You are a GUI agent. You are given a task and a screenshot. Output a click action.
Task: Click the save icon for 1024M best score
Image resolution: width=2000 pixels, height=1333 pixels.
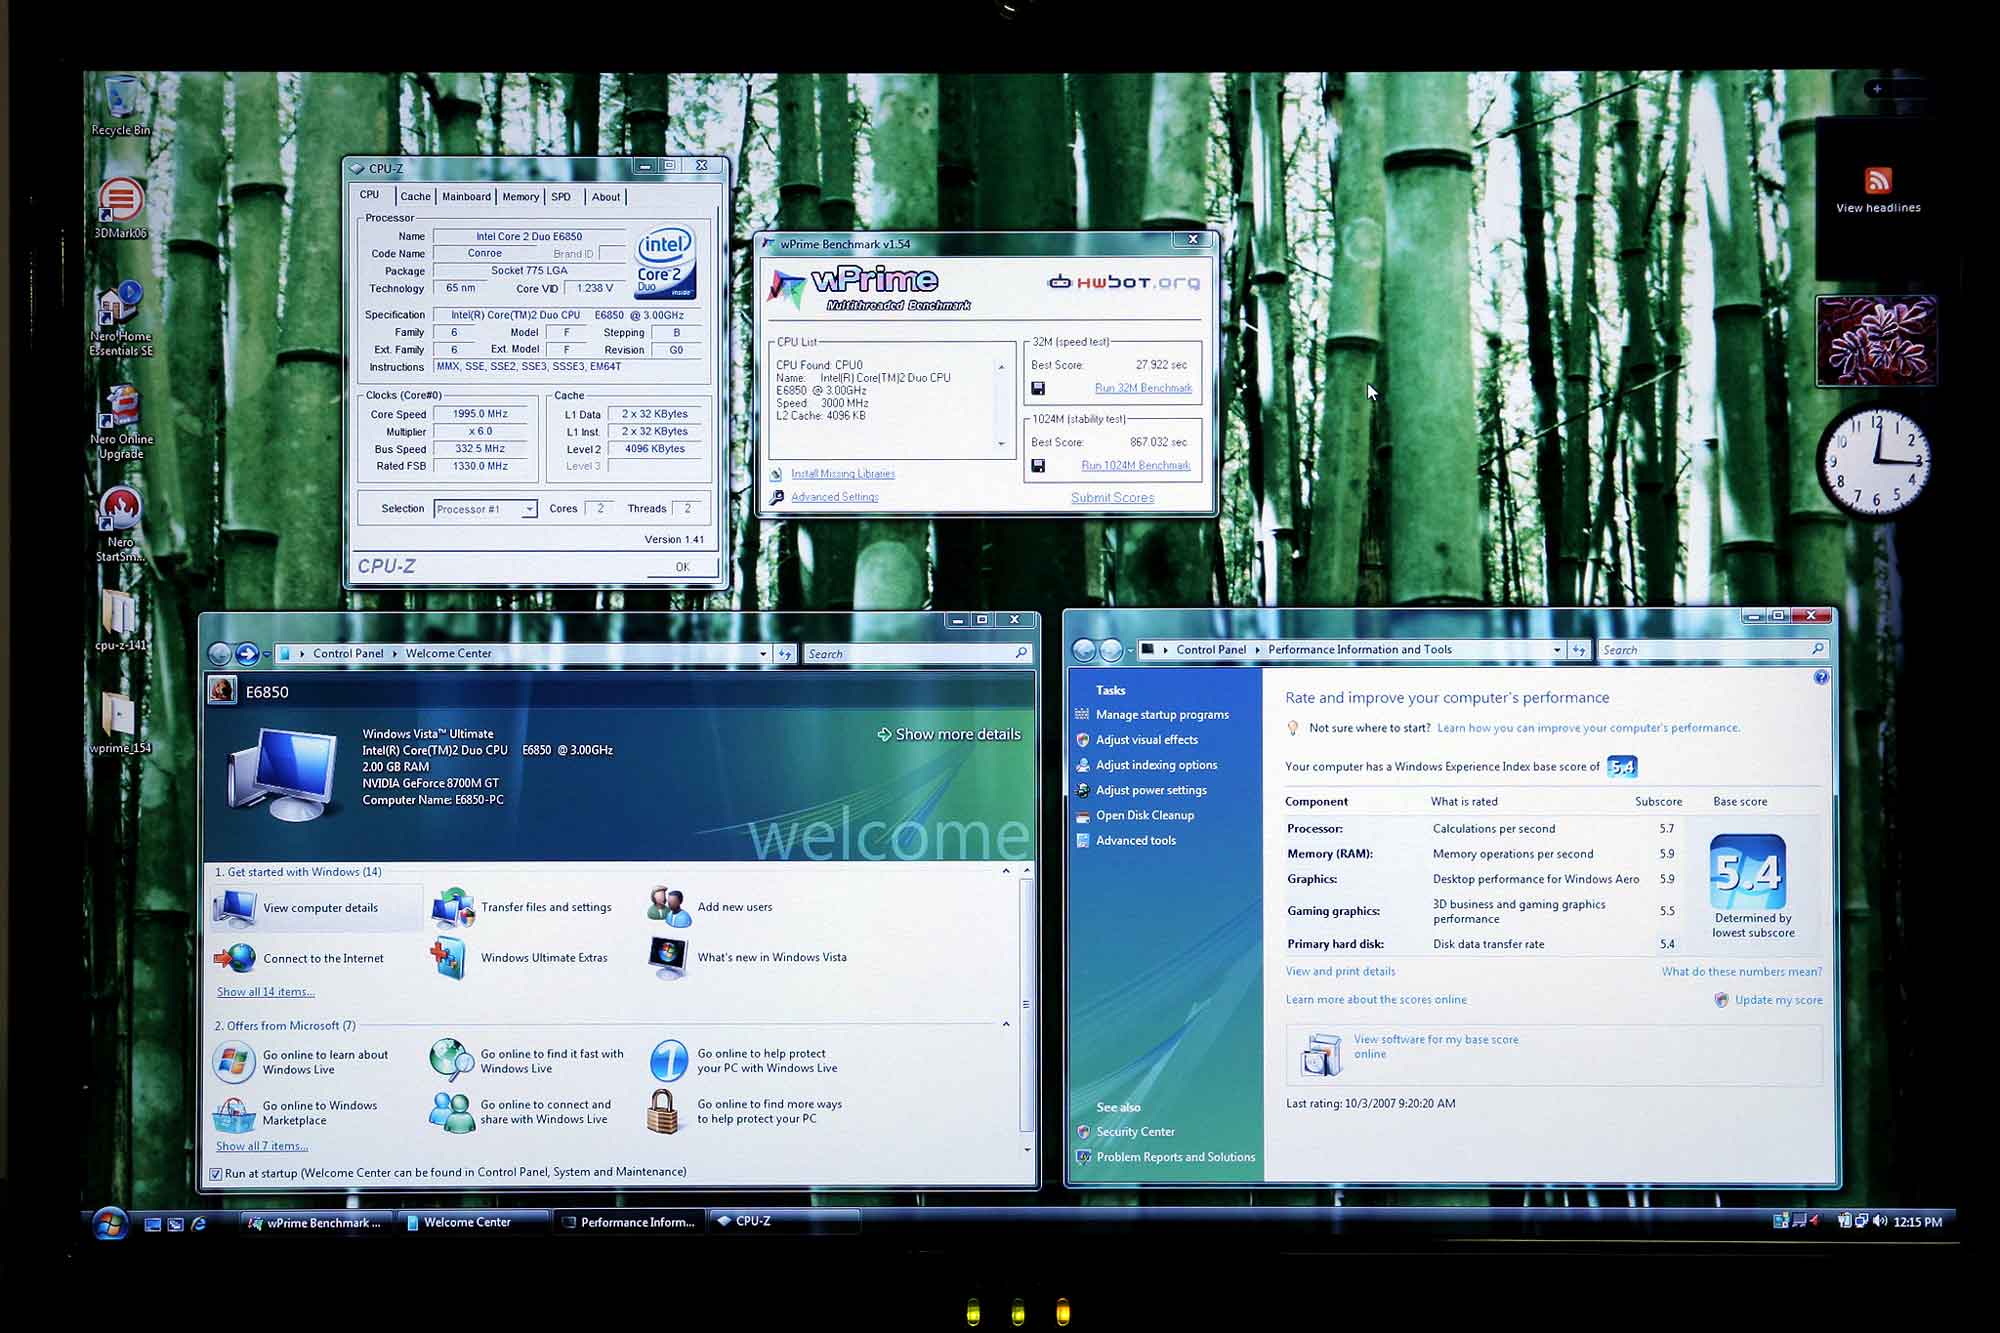coord(1038,466)
